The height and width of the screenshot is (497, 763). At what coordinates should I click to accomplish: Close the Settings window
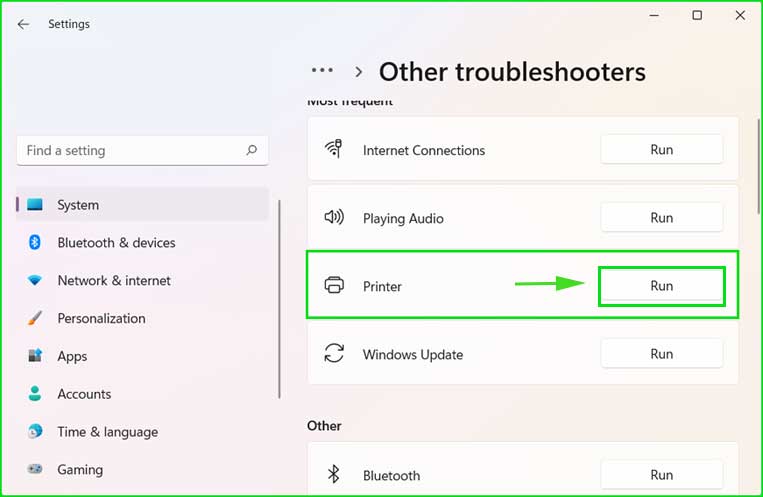click(740, 16)
